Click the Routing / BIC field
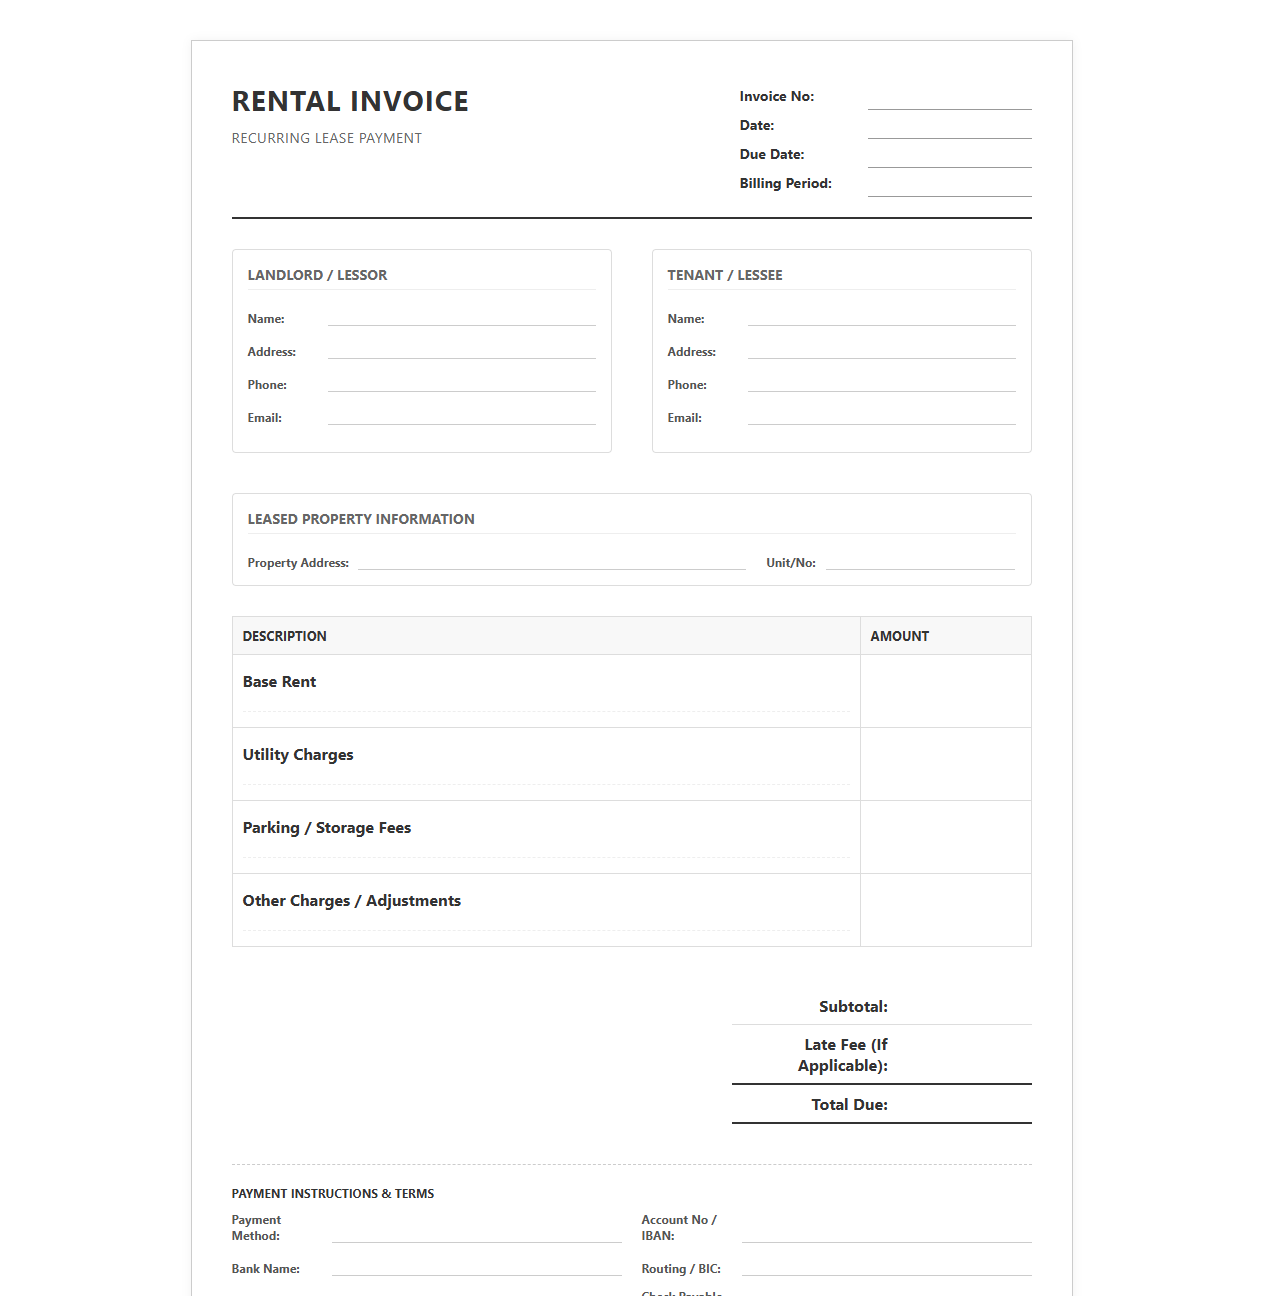The image size is (1263, 1296). coord(887,1268)
